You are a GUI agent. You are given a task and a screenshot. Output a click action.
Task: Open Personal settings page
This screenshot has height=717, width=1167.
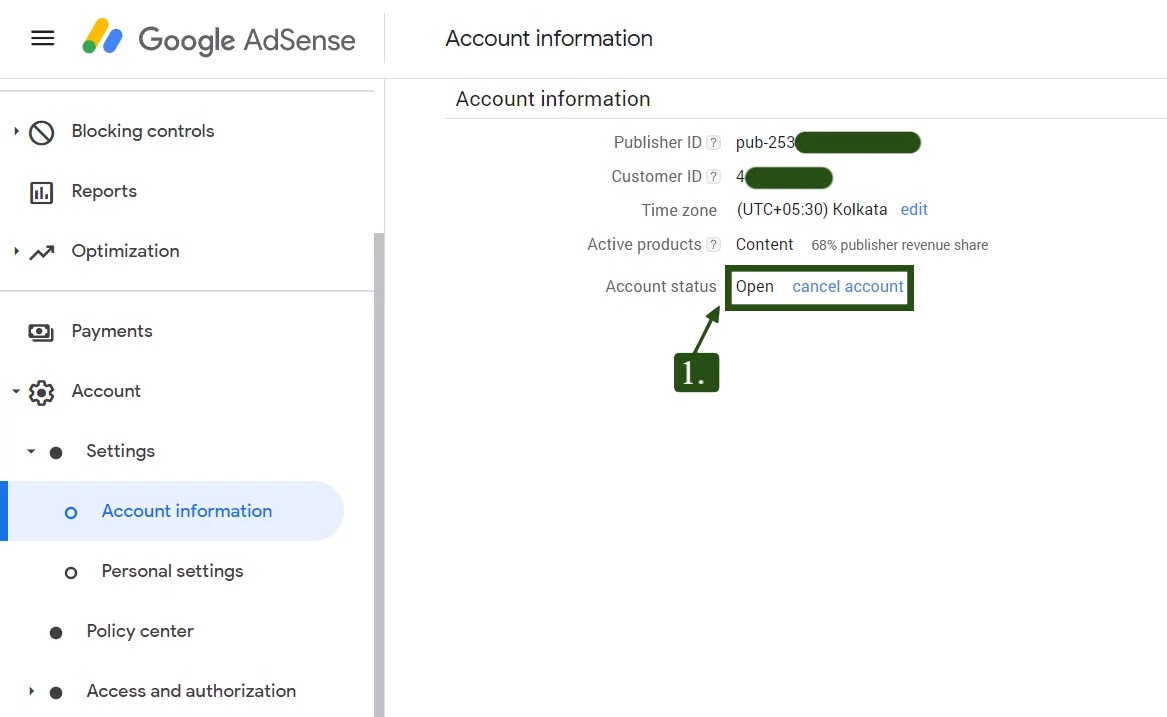172,571
